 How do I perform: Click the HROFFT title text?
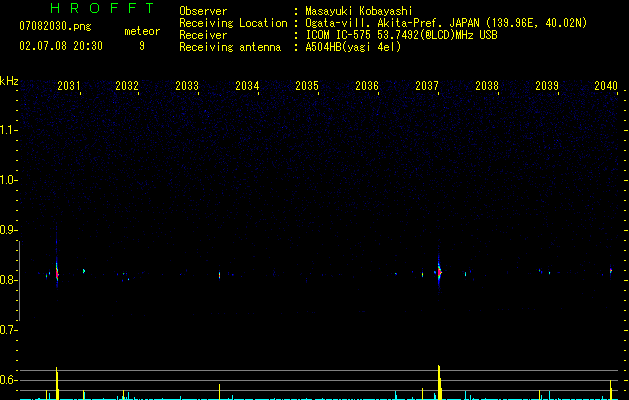pos(103,8)
